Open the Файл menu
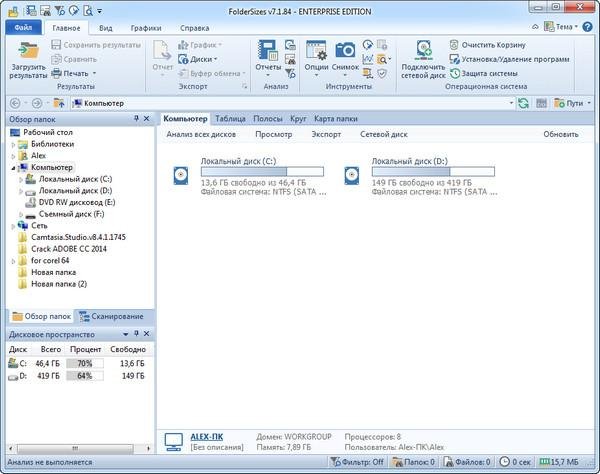This screenshot has width=600, height=474. [x=23, y=28]
